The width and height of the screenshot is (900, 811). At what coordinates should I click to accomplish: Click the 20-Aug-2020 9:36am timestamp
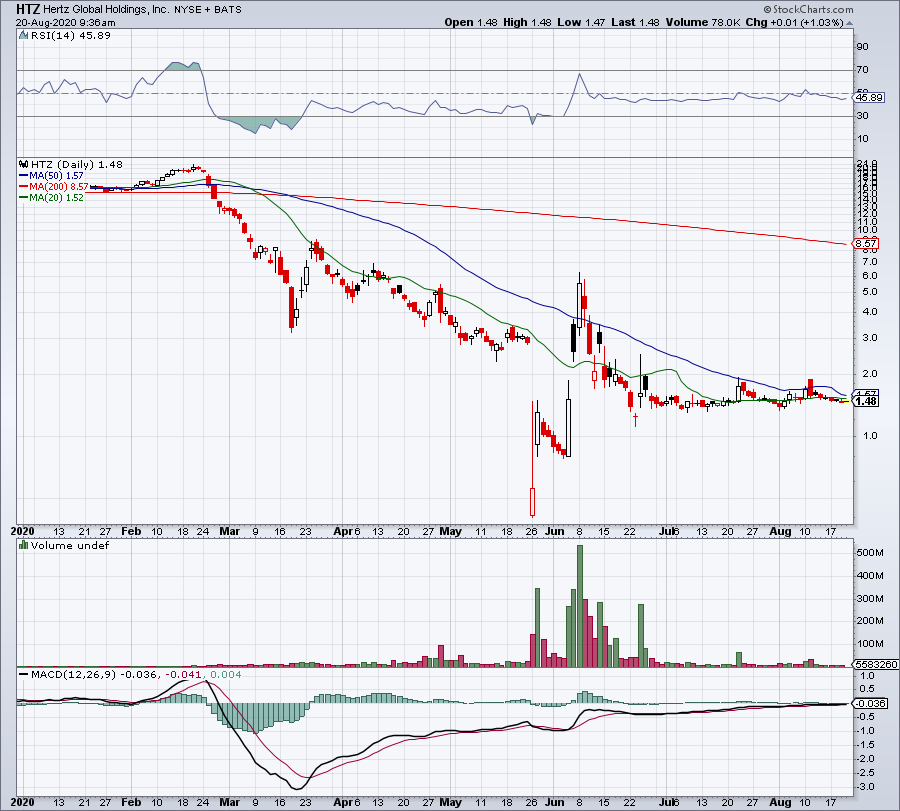point(65,23)
